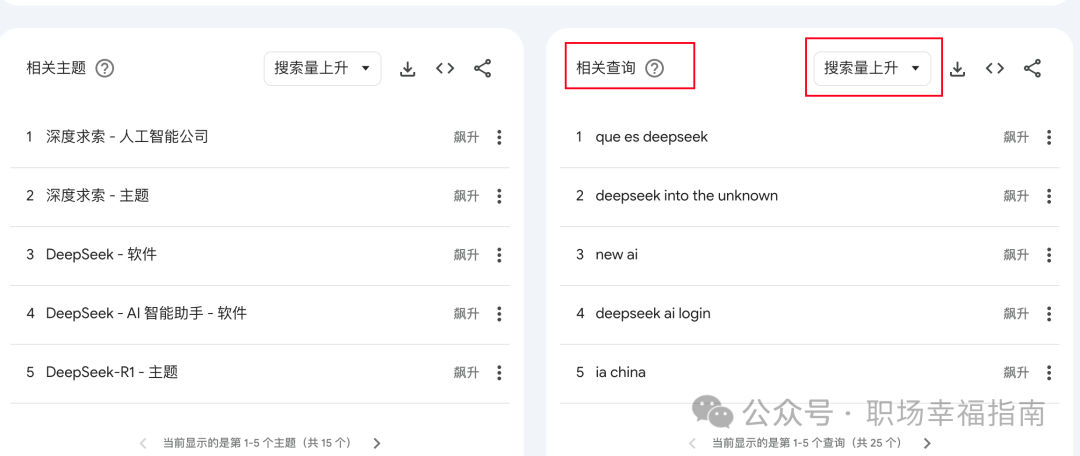Open more options for 深度求索 - 人工智能公司
The height and width of the screenshot is (456, 1080).
(x=499, y=137)
